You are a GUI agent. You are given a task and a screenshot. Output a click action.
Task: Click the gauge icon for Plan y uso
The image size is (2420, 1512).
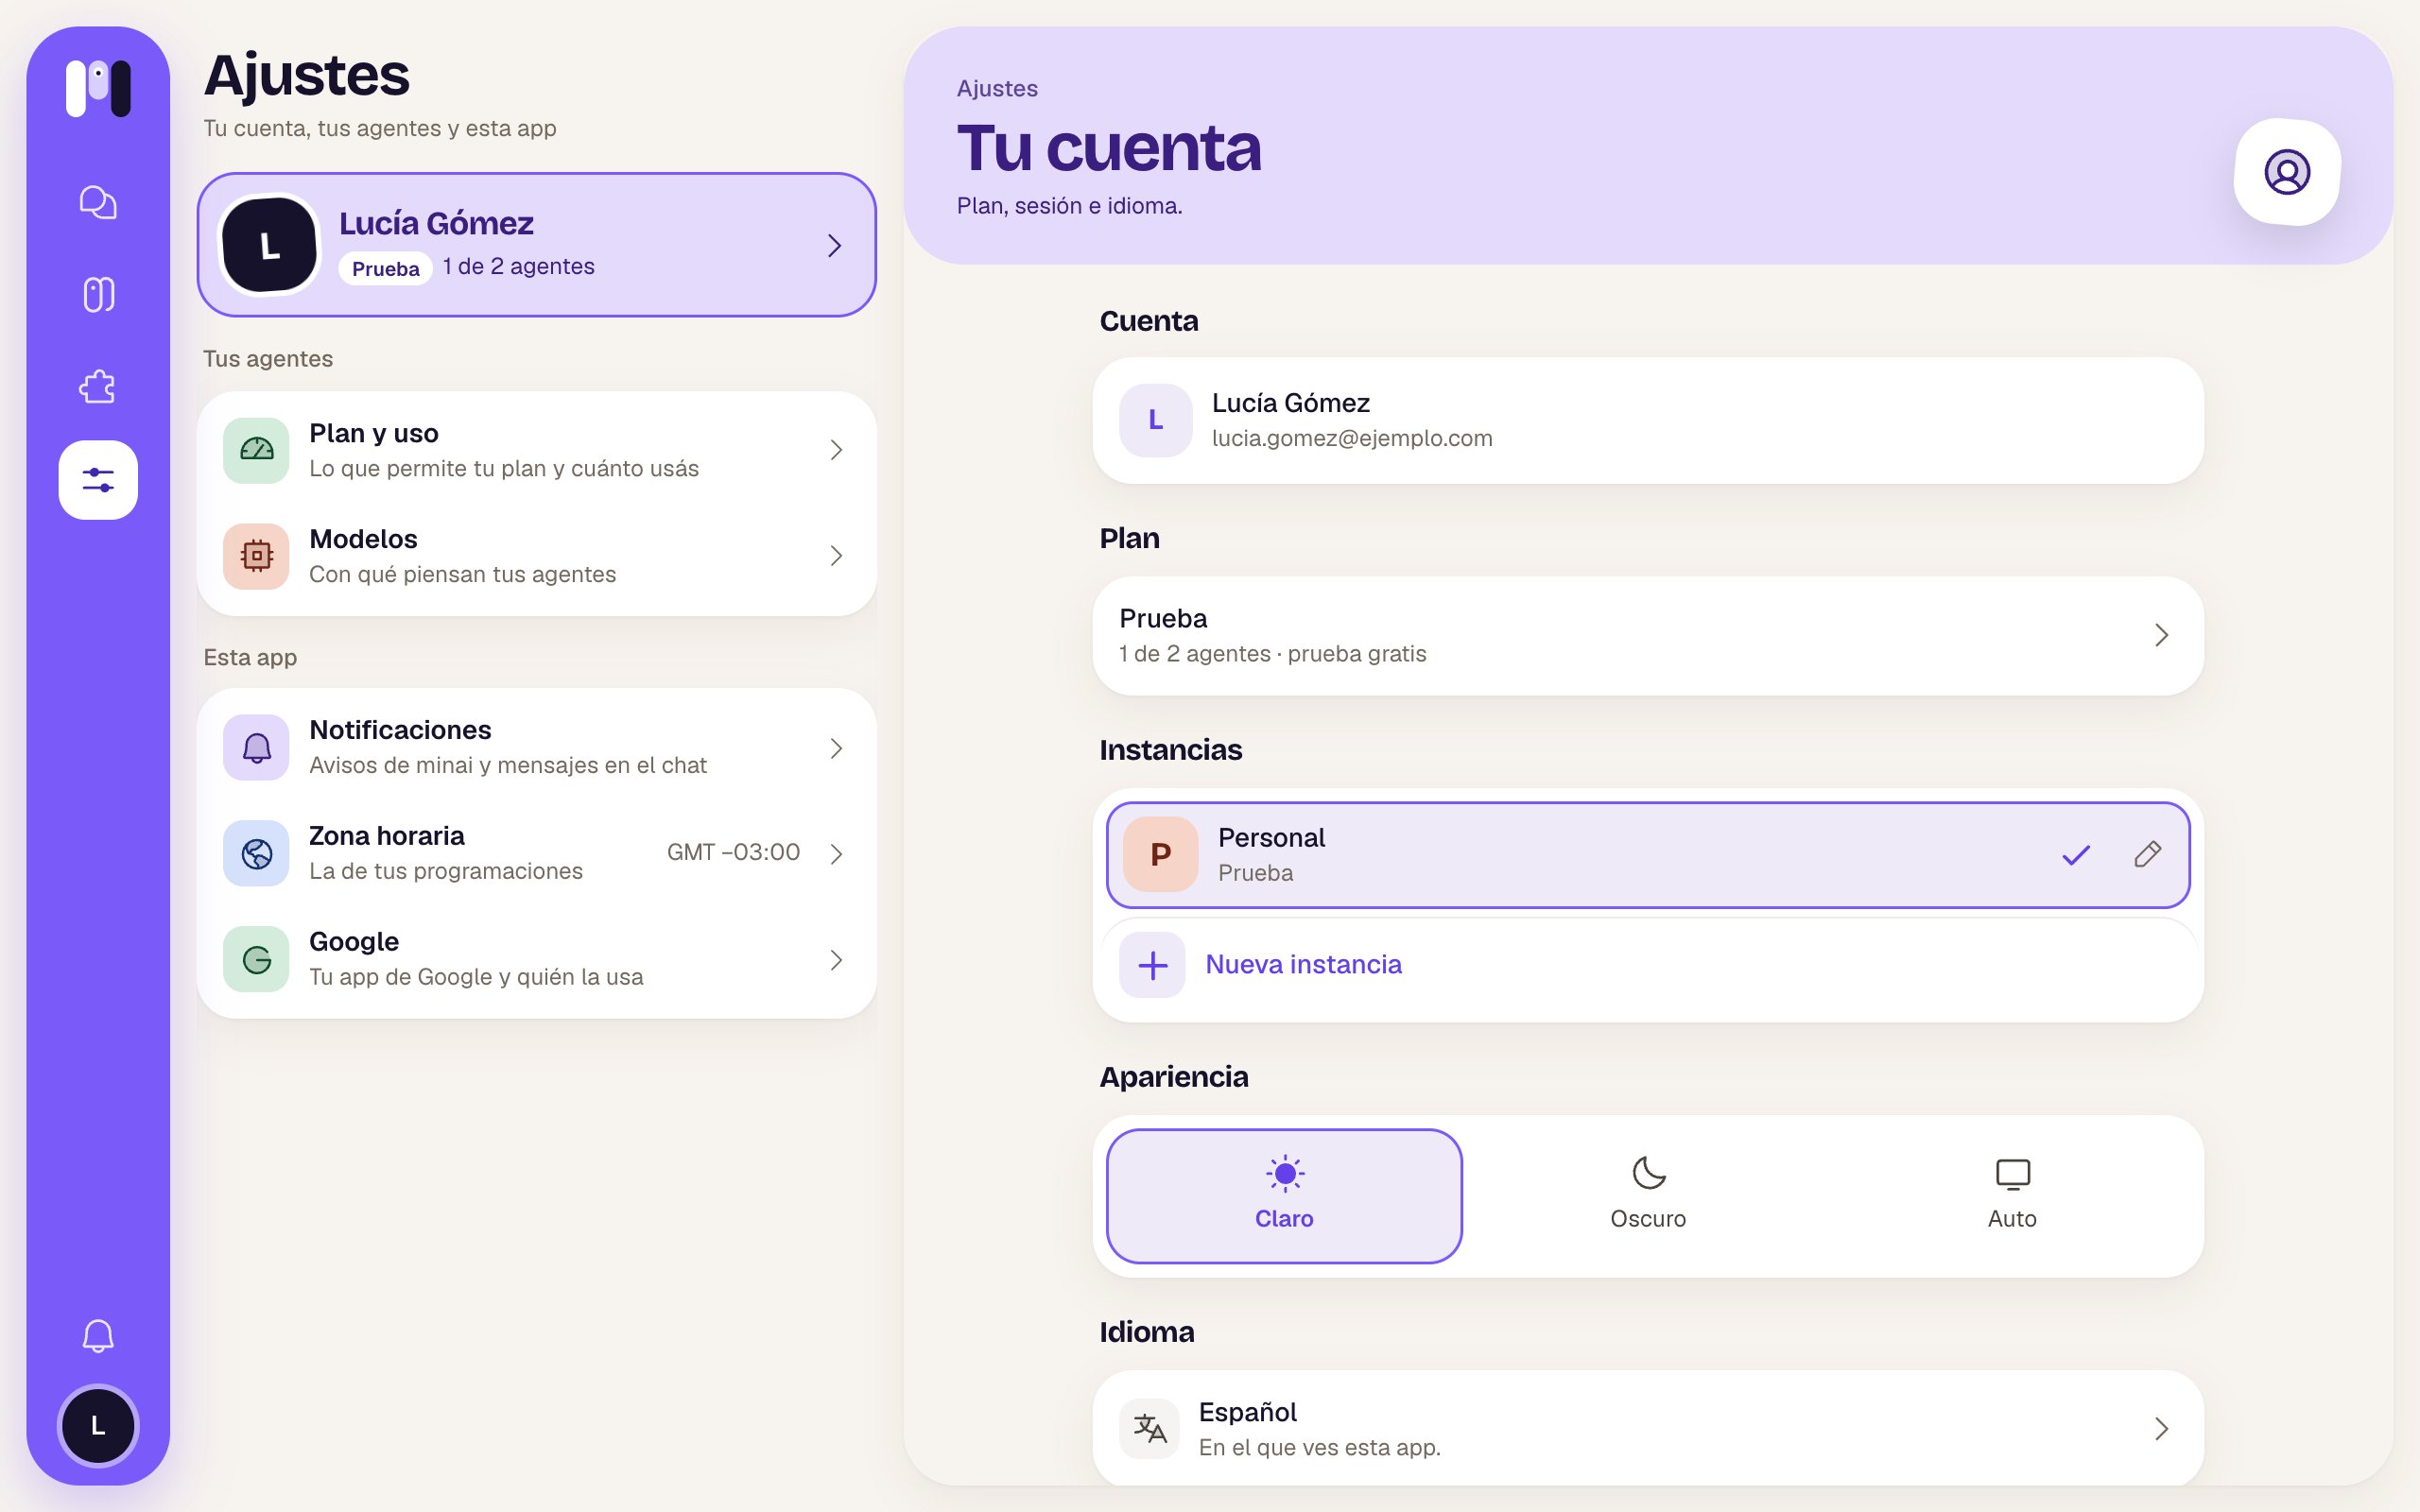(x=256, y=450)
